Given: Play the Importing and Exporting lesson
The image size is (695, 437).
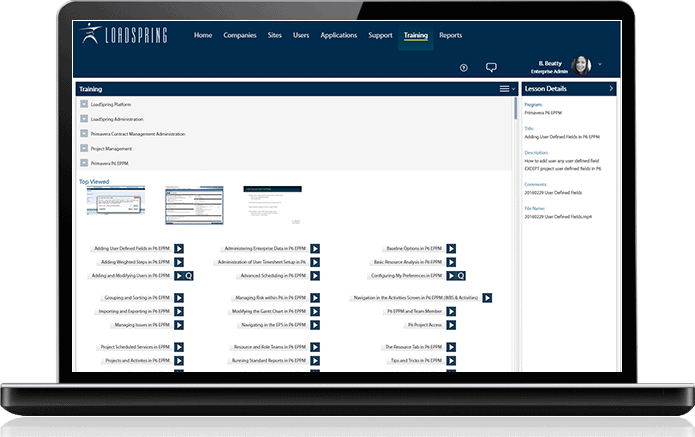Looking at the screenshot, I should (x=179, y=312).
